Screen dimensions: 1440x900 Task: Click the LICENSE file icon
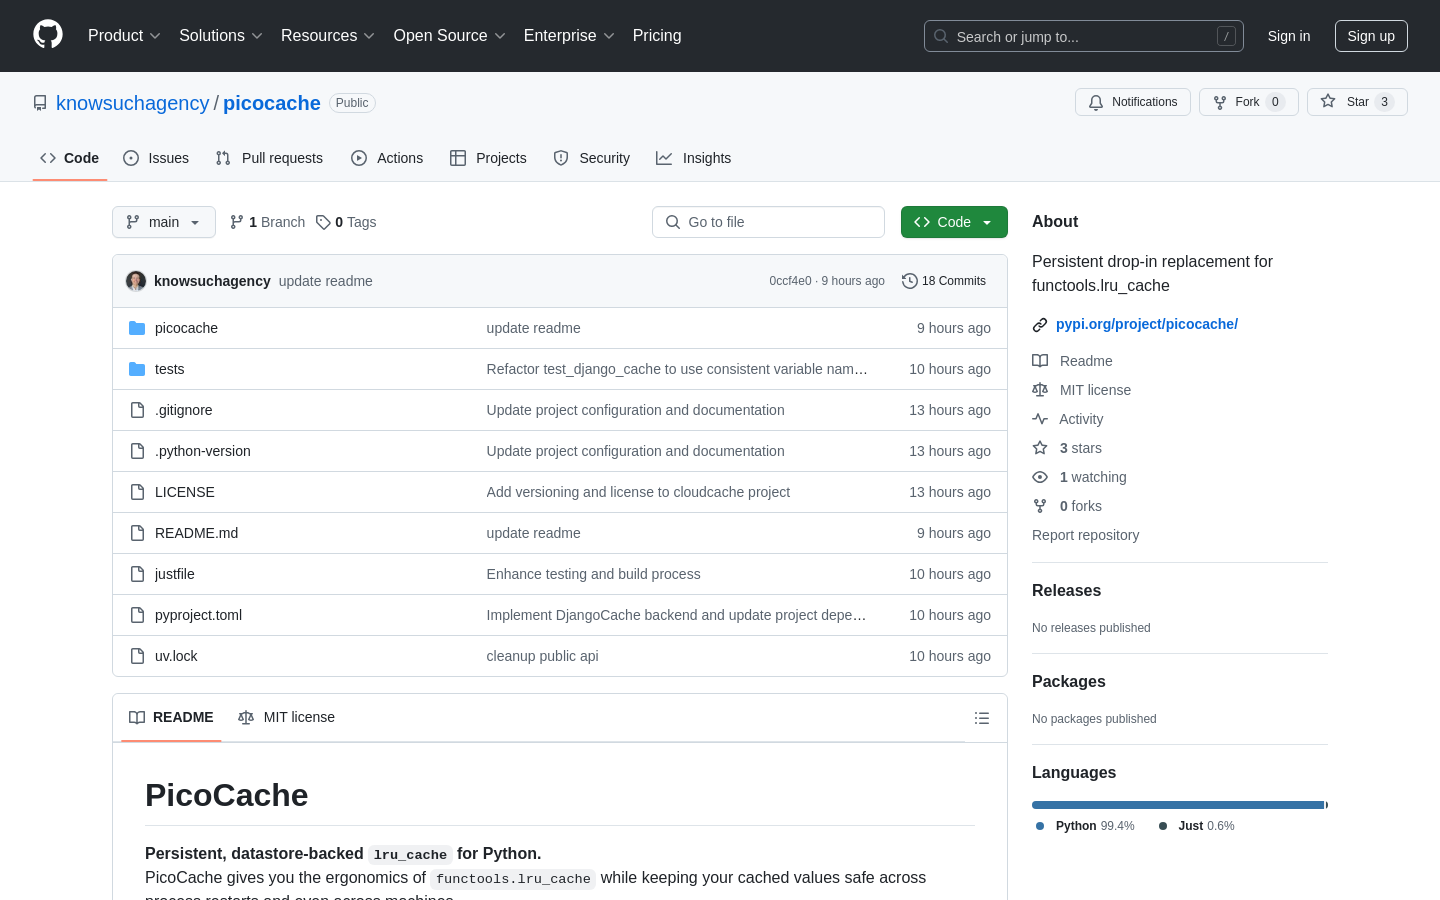point(137,492)
